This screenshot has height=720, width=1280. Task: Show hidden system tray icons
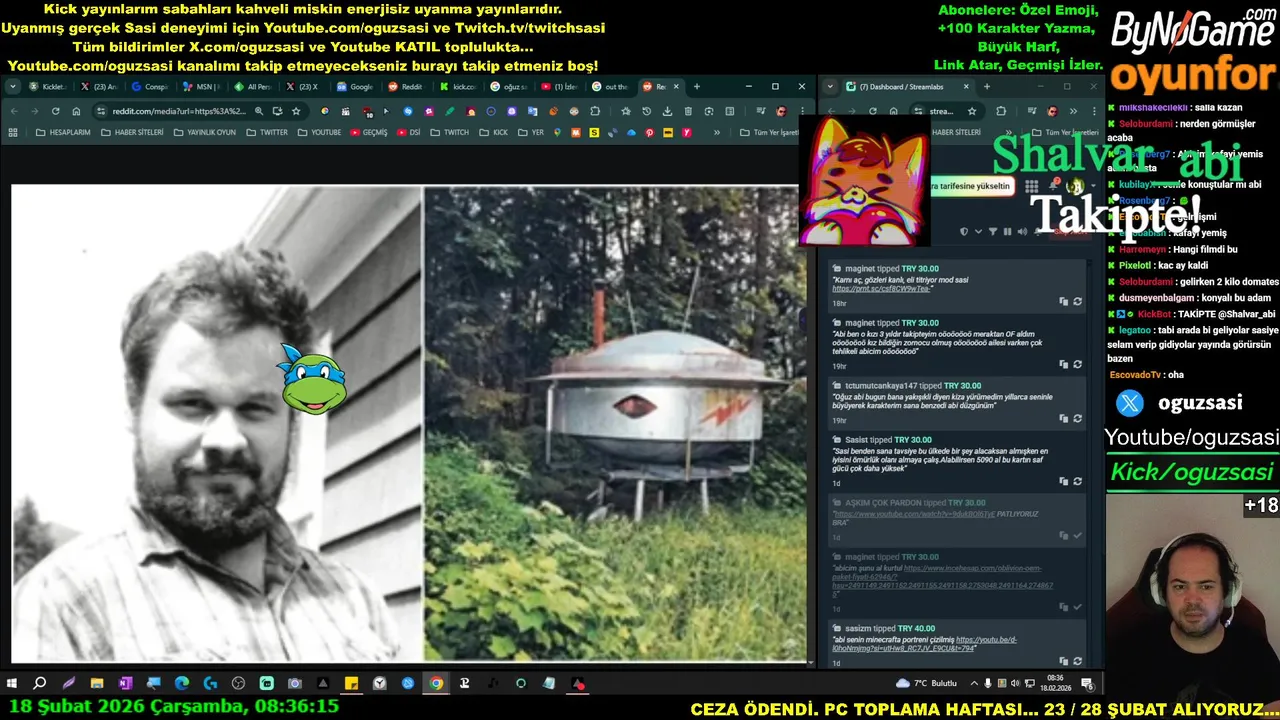point(974,684)
